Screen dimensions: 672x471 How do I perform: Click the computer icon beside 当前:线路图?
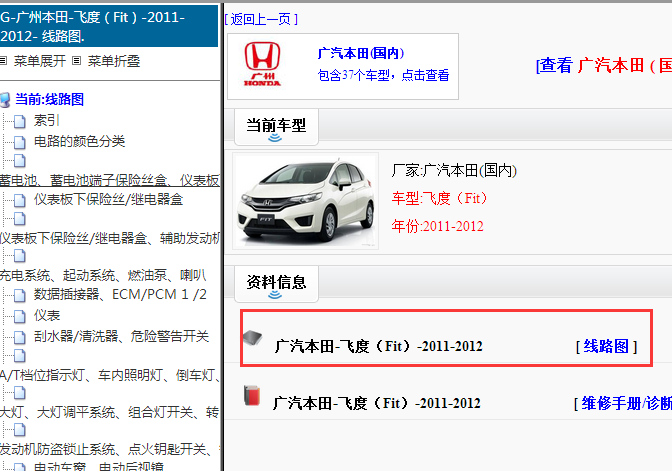tap(5, 100)
